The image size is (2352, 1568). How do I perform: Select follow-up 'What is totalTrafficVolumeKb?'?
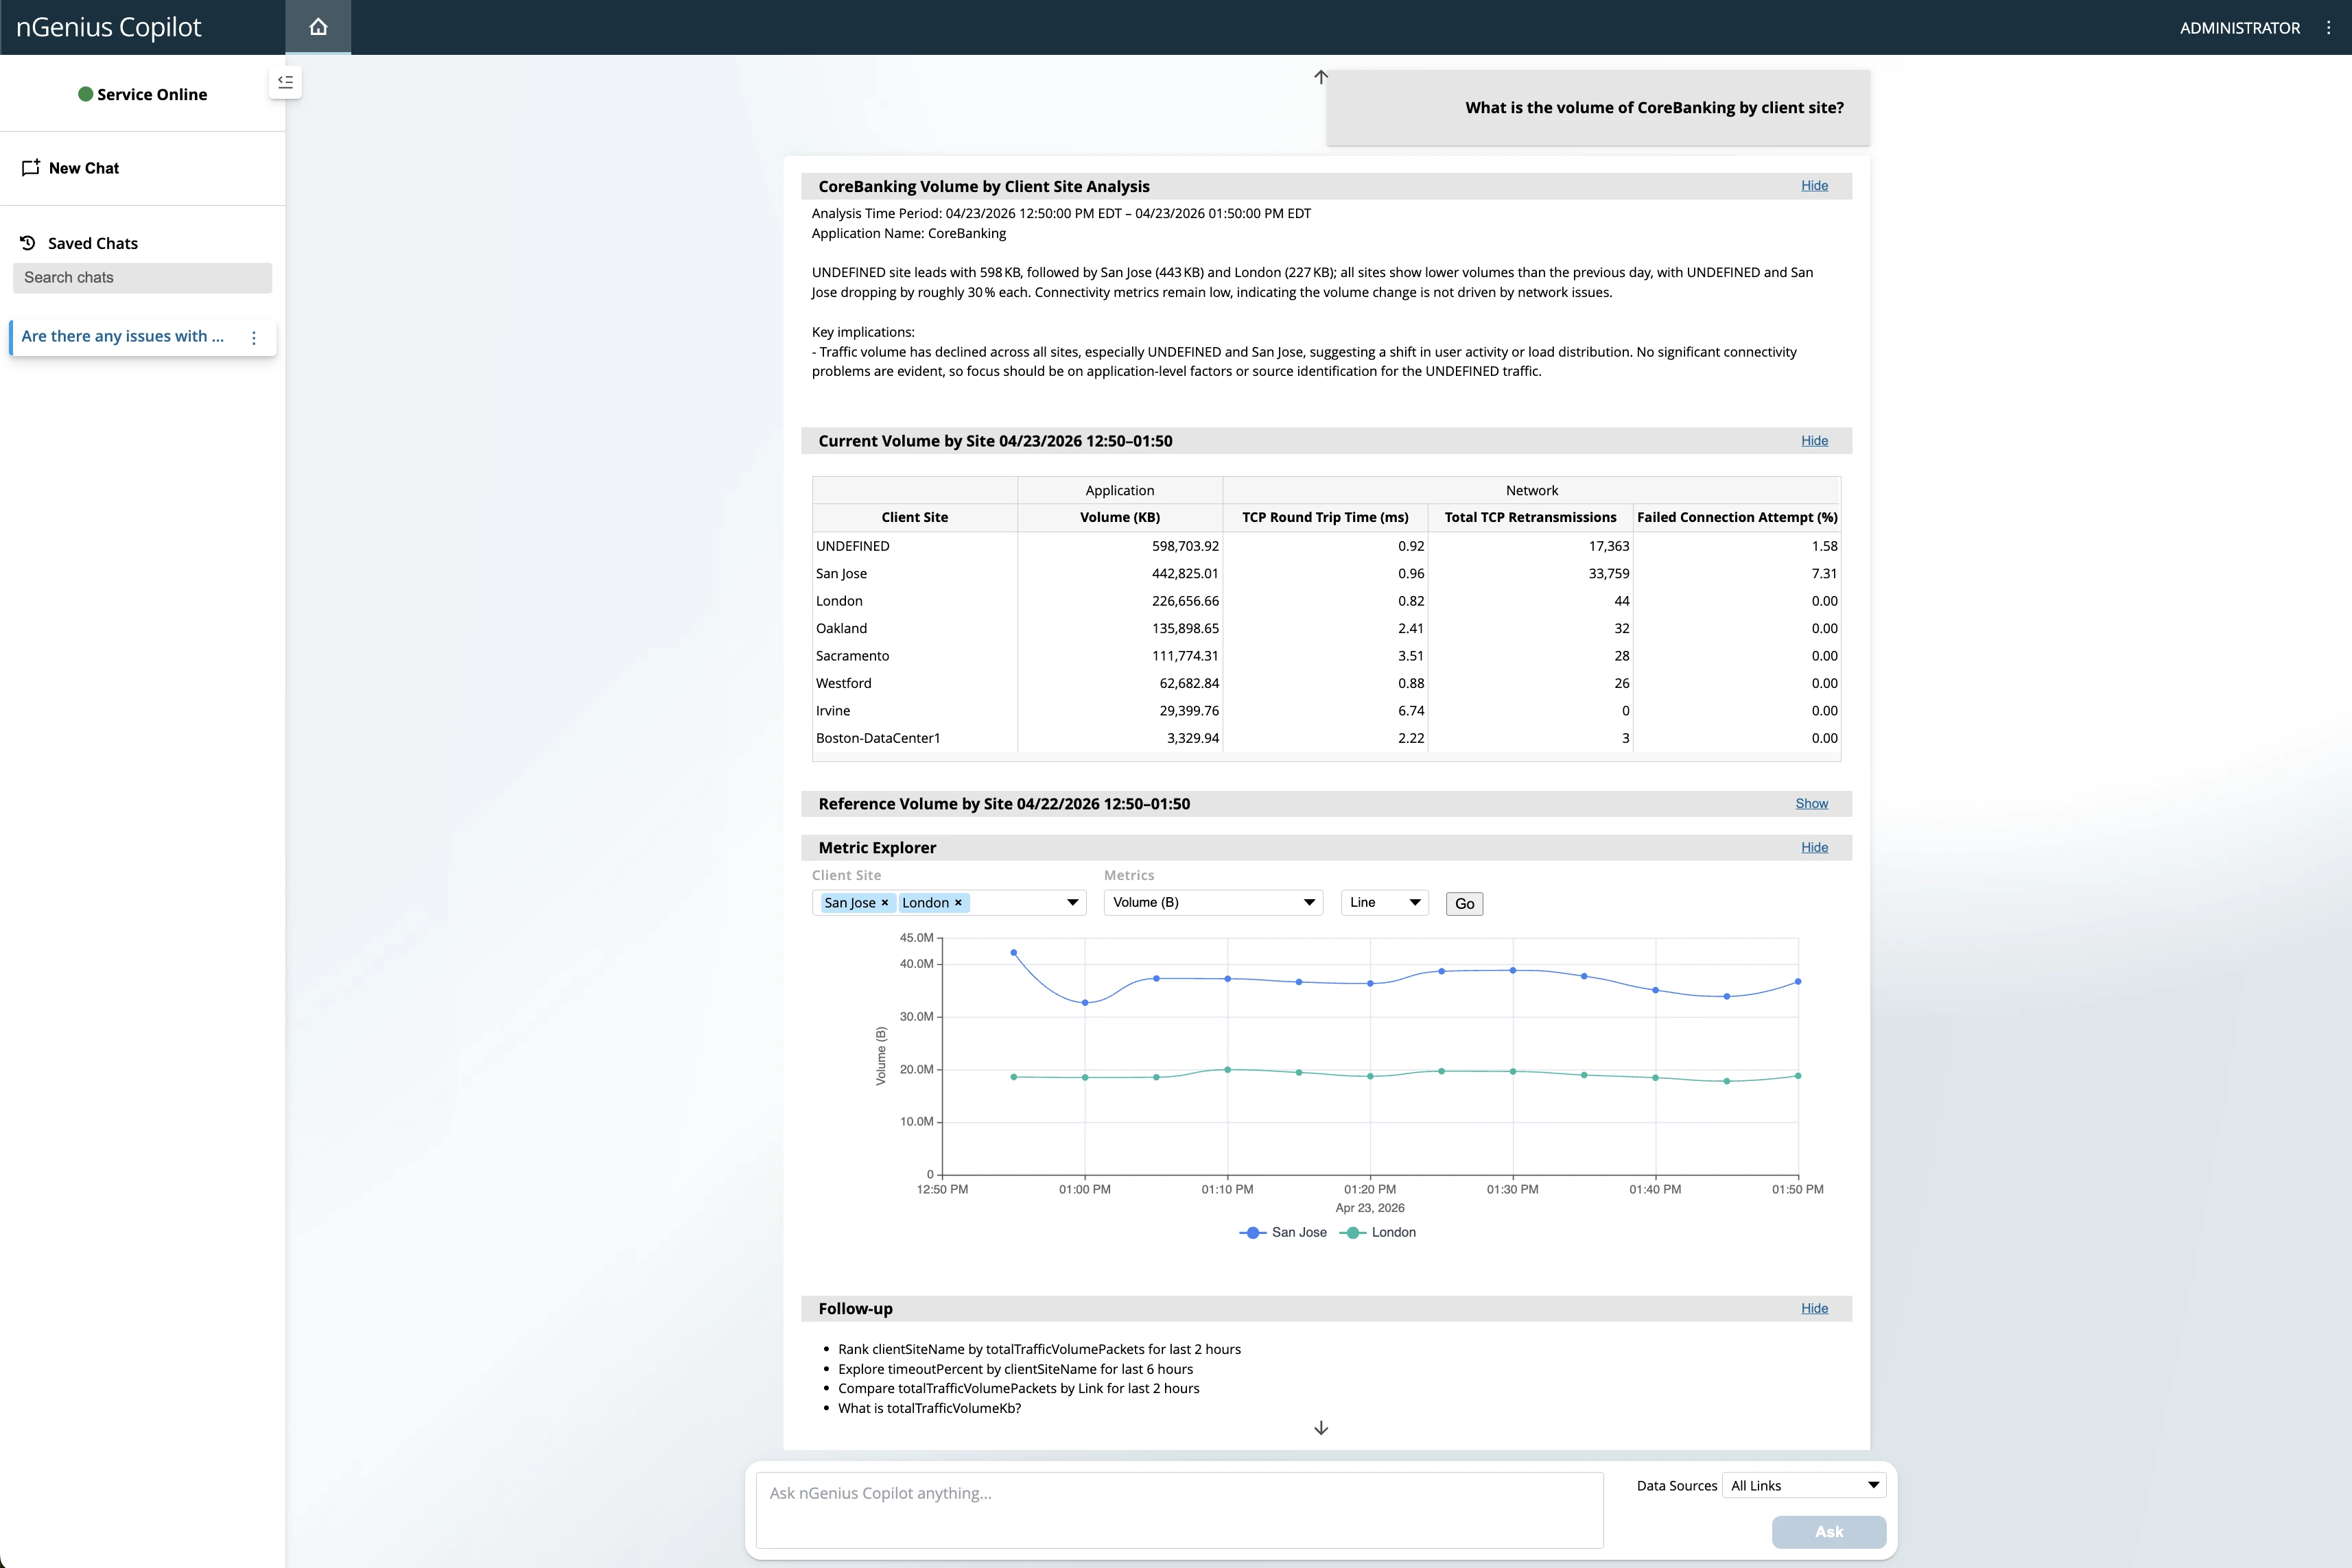pos(929,1409)
